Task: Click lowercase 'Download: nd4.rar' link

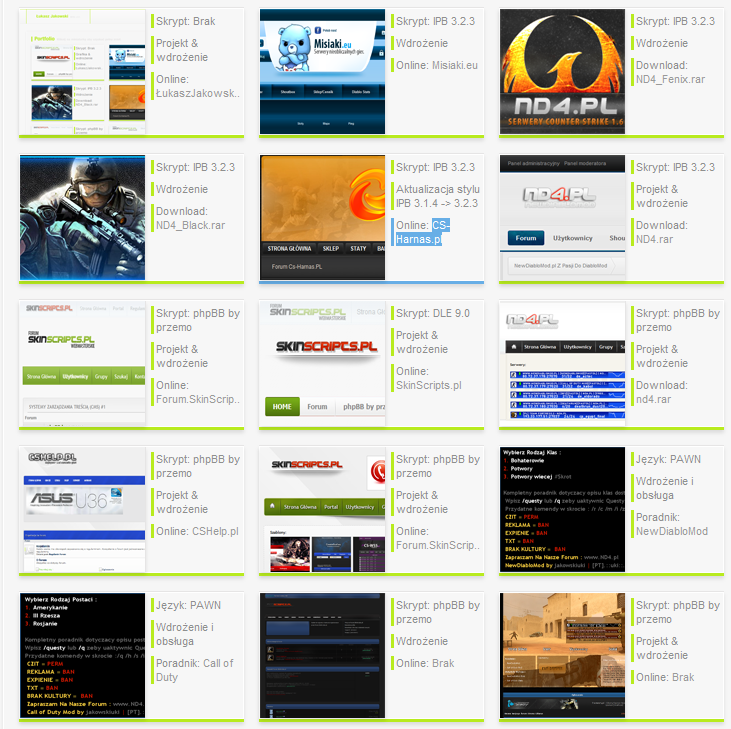Action: pyautogui.click(x=662, y=392)
